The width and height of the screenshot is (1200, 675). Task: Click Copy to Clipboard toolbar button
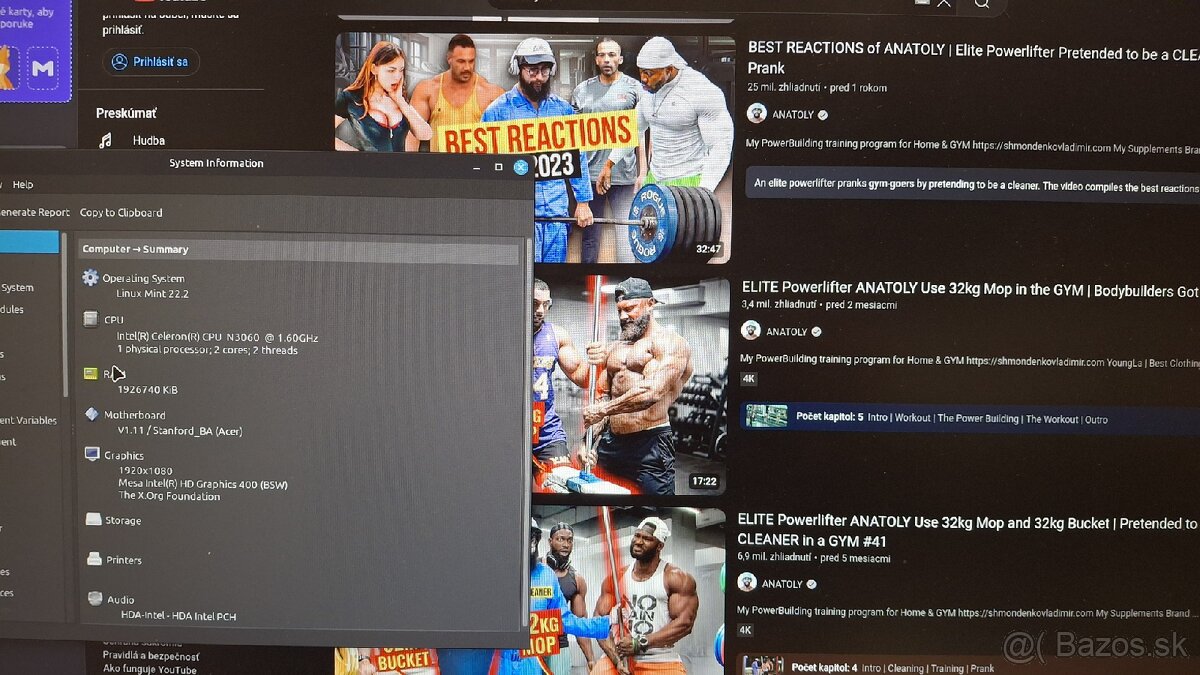[121, 212]
